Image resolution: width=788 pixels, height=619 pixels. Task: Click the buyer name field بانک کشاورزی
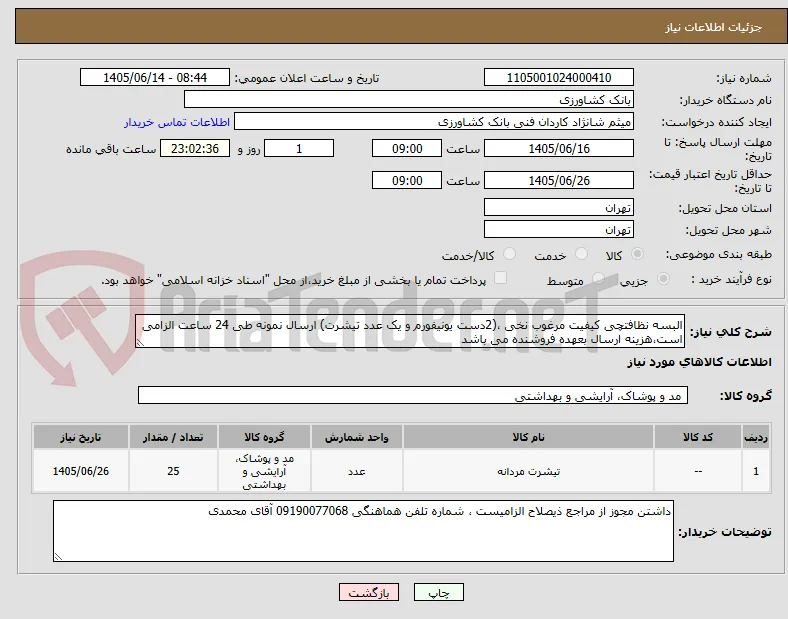tap(409, 99)
